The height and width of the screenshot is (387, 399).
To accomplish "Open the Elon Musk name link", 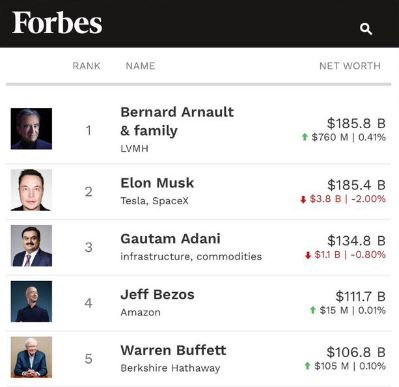I will pos(157,183).
